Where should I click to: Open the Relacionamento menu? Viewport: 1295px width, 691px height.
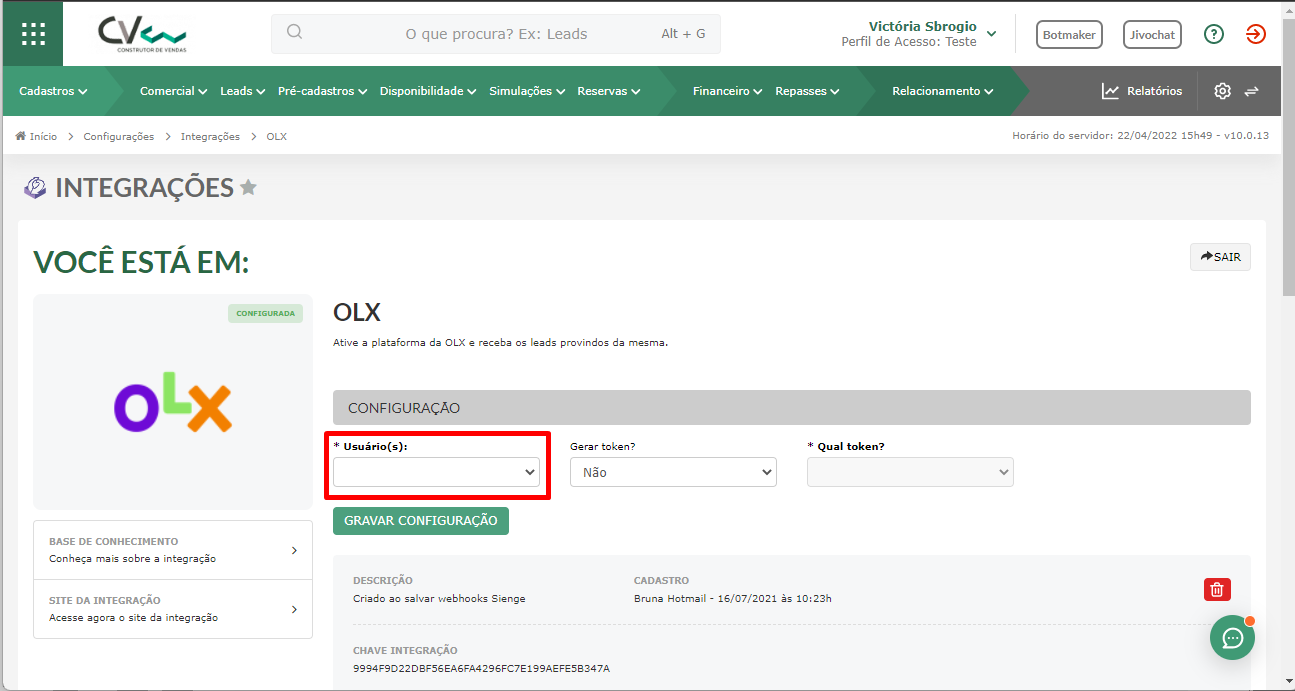pyautogui.click(x=942, y=91)
